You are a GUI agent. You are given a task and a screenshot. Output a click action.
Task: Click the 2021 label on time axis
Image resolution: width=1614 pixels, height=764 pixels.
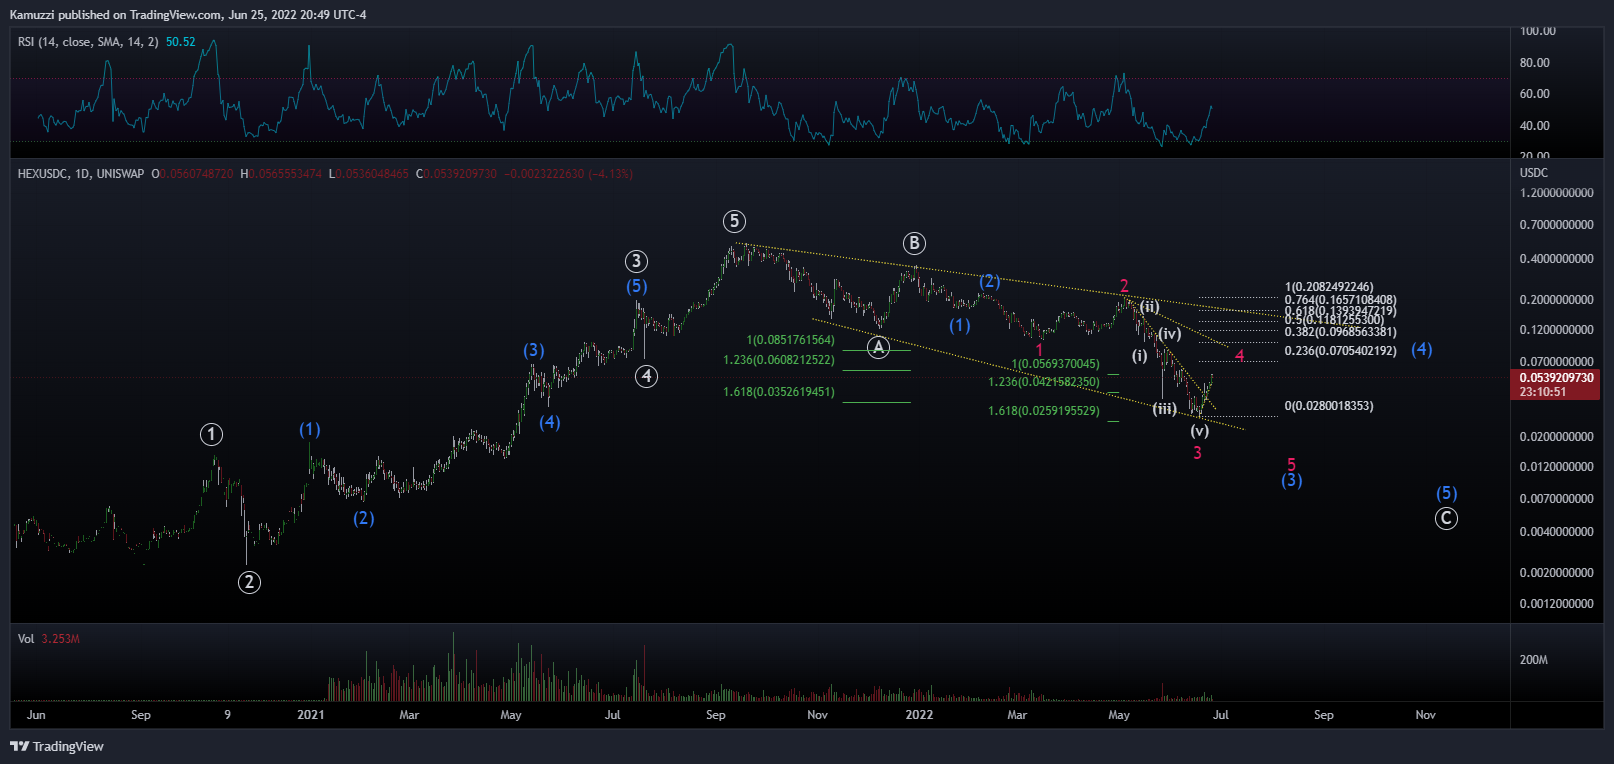pos(311,715)
